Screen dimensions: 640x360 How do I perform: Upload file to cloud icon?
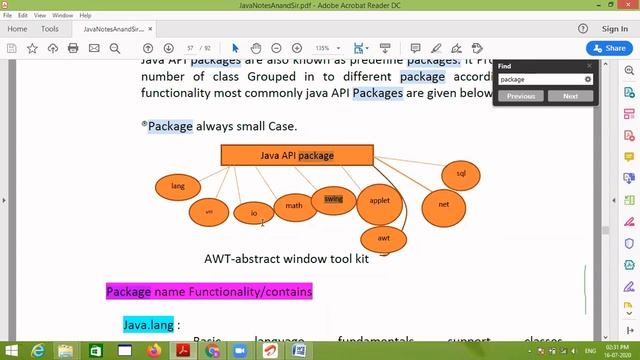coord(53,48)
